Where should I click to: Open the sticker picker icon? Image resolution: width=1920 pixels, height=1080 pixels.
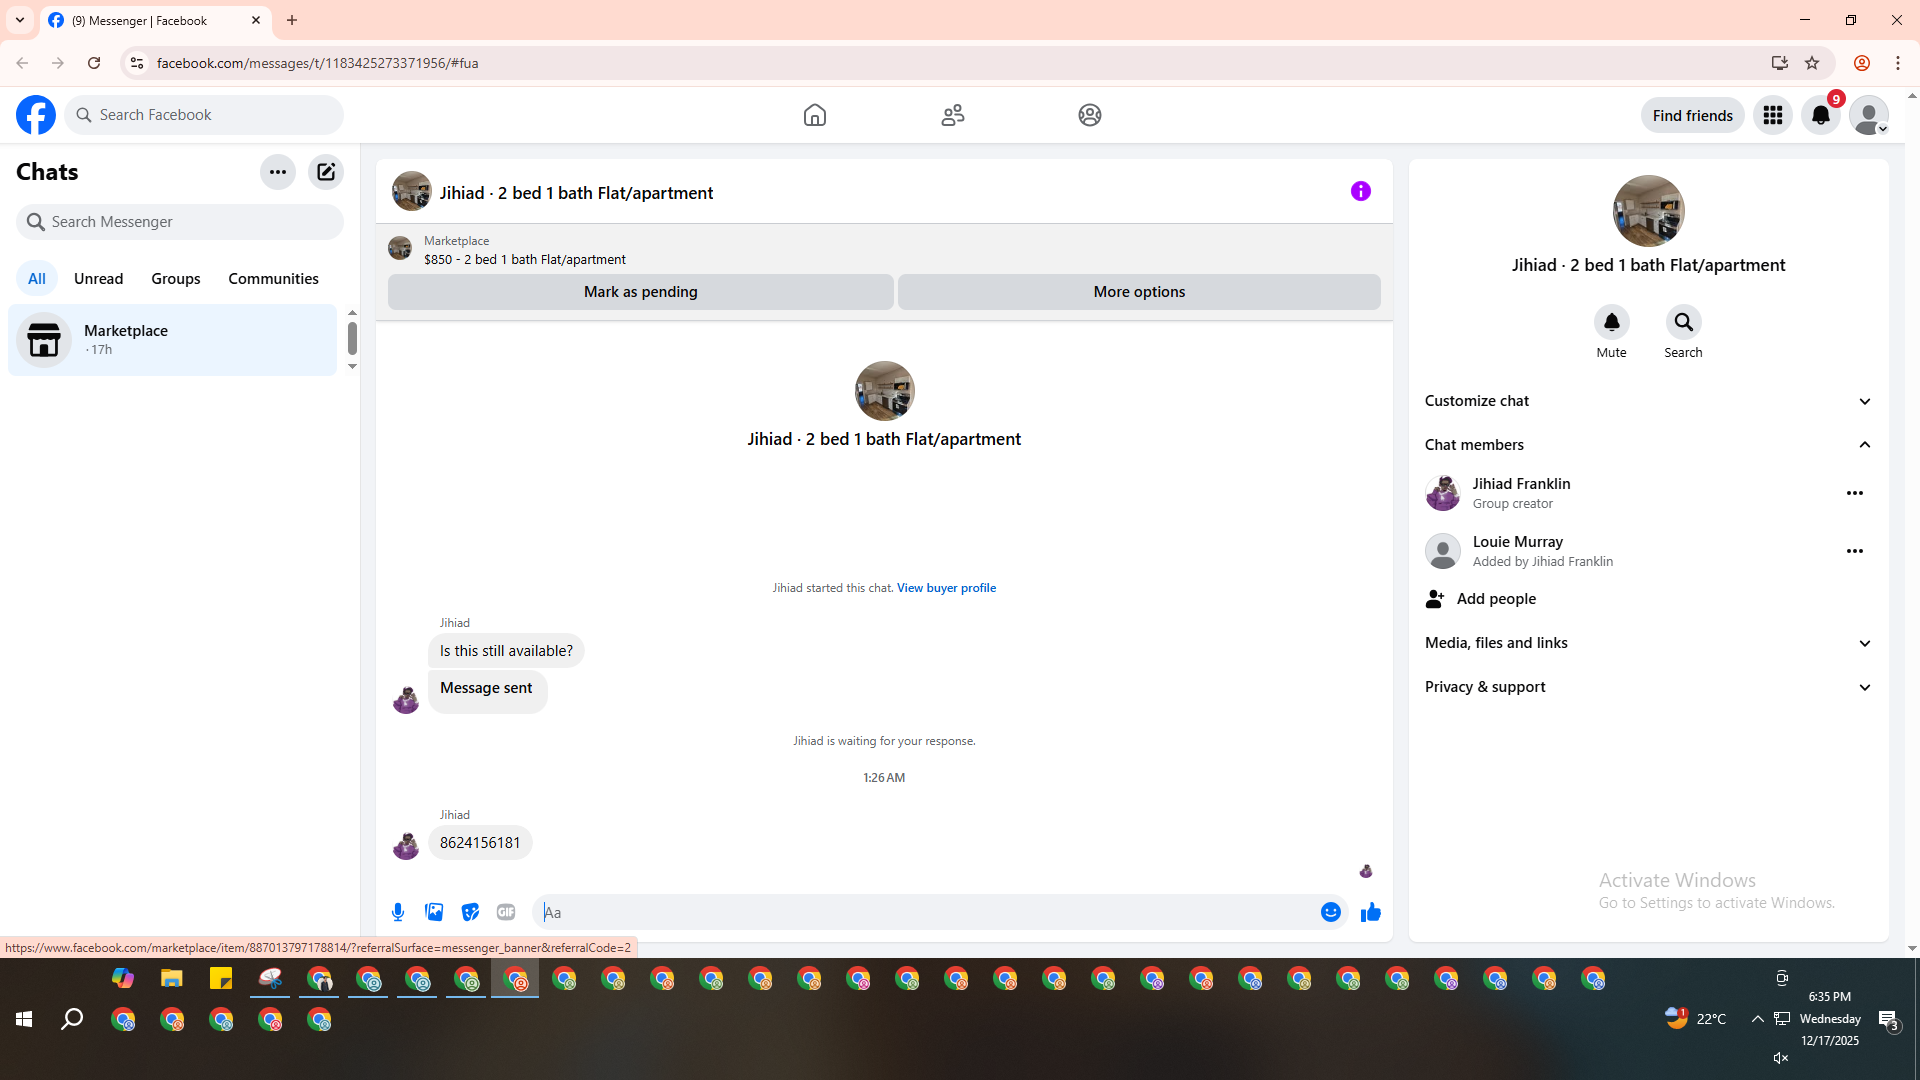coord(470,912)
